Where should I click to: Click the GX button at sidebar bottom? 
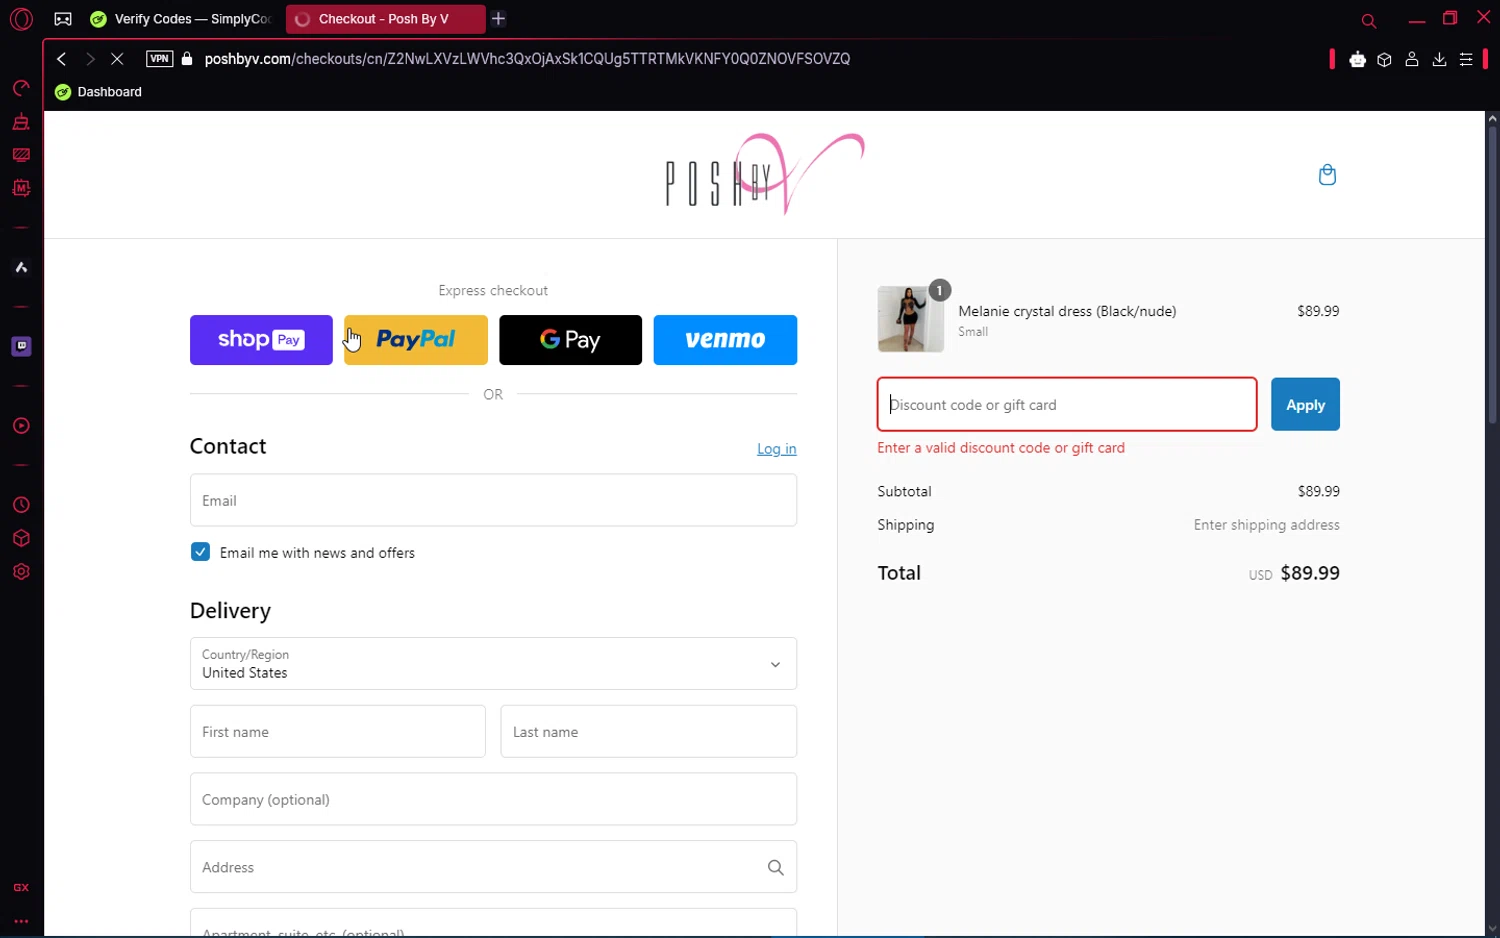pyautogui.click(x=21, y=888)
